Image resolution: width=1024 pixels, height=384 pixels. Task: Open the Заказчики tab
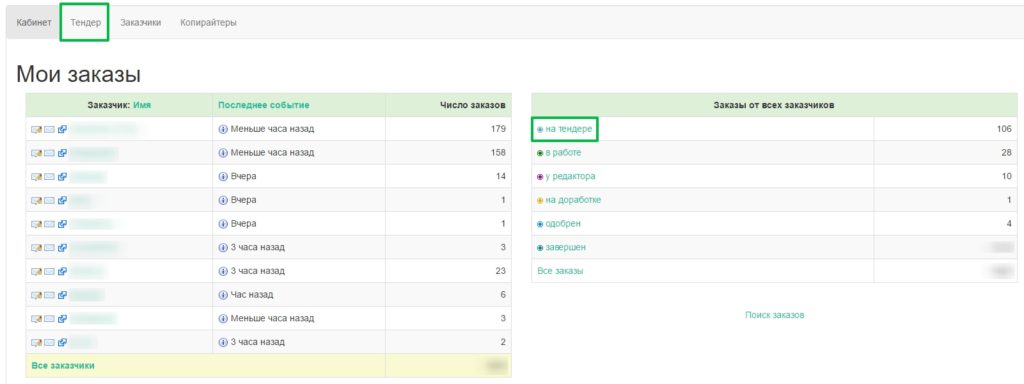click(140, 23)
